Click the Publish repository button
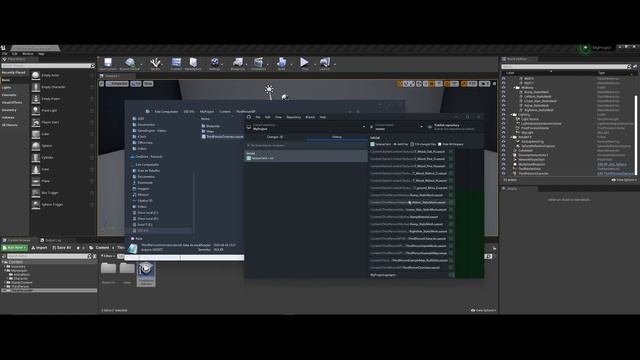 tap(454, 127)
